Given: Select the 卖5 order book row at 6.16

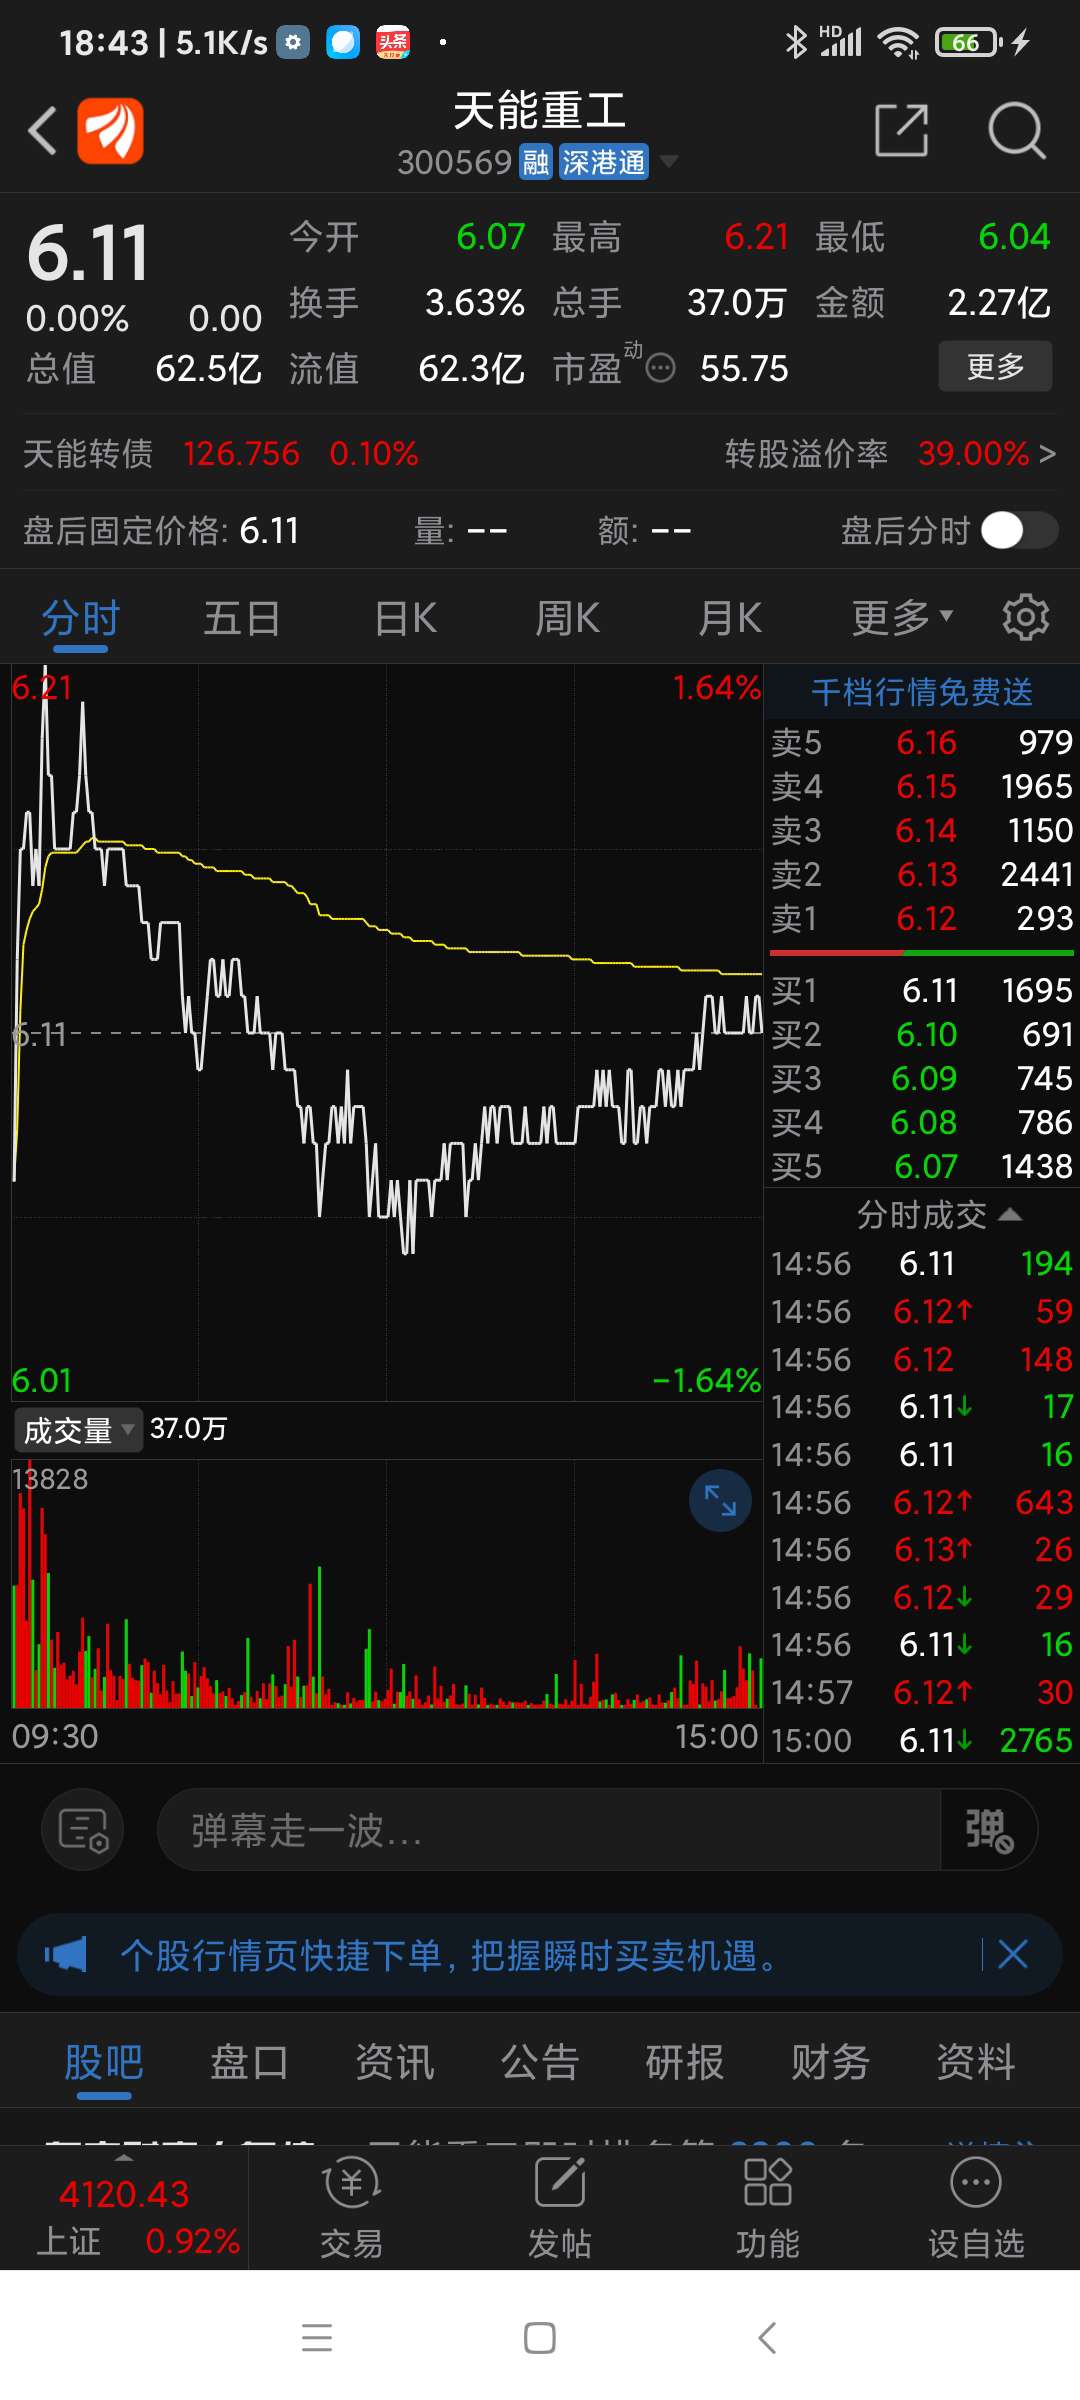Looking at the screenshot, I should point(922,742).
